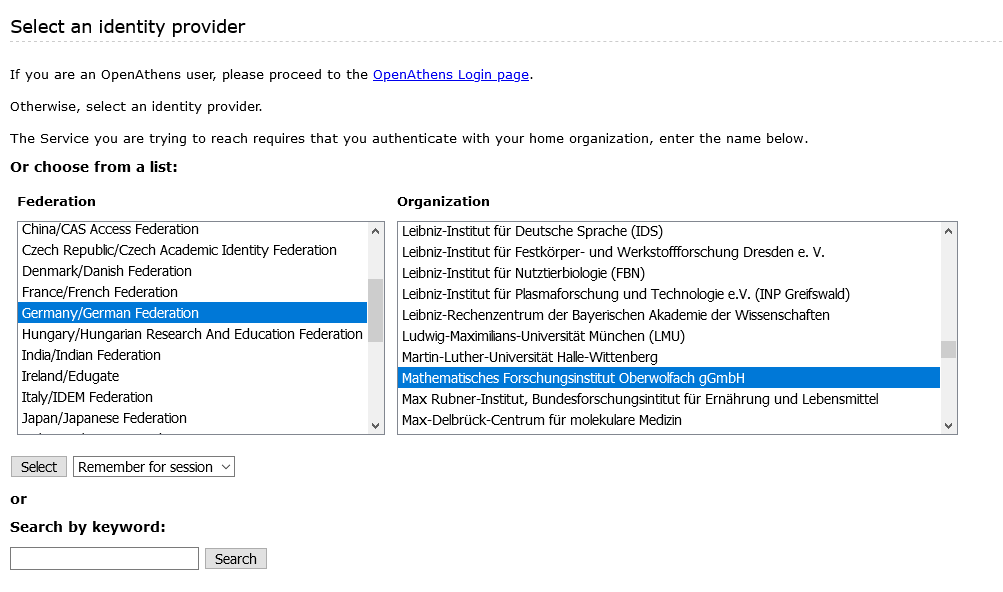
Task: Click the keyword search text field
Action: pyautogui.click(x=104, y=559)
